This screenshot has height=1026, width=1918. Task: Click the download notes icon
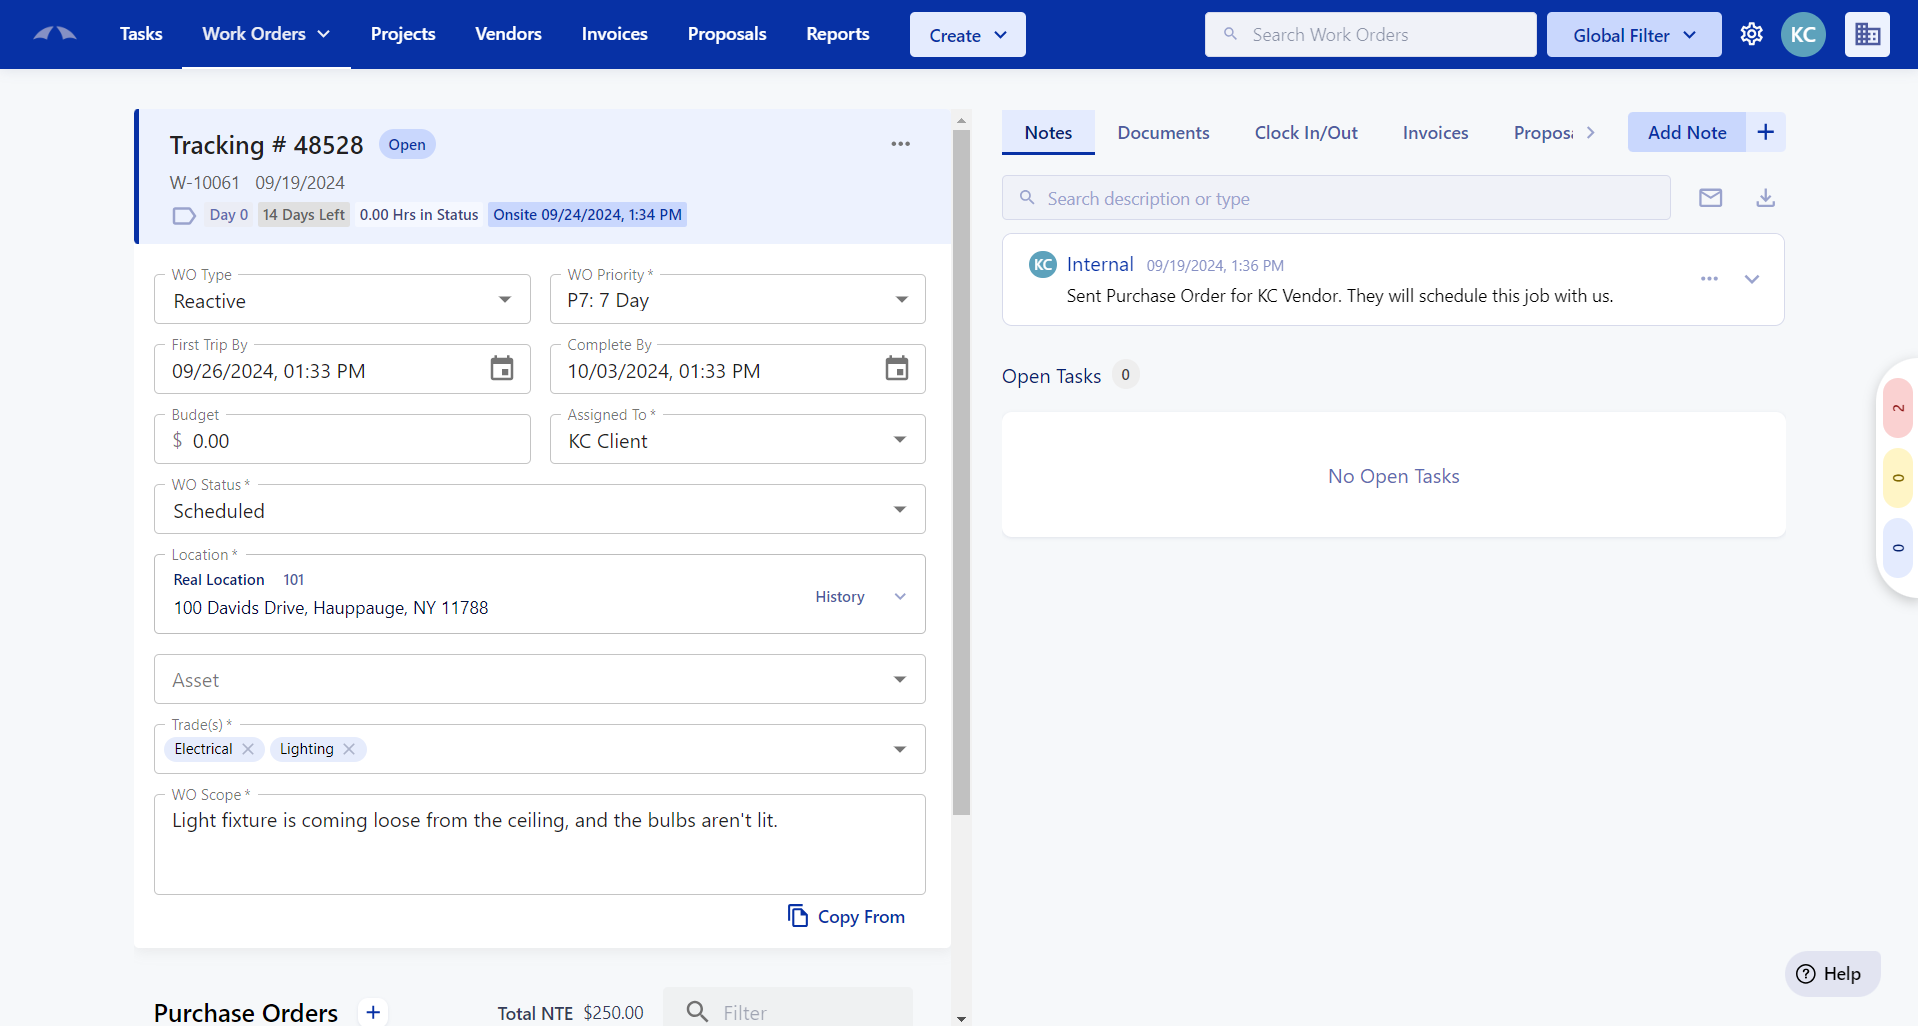(x=1766, y=198)
